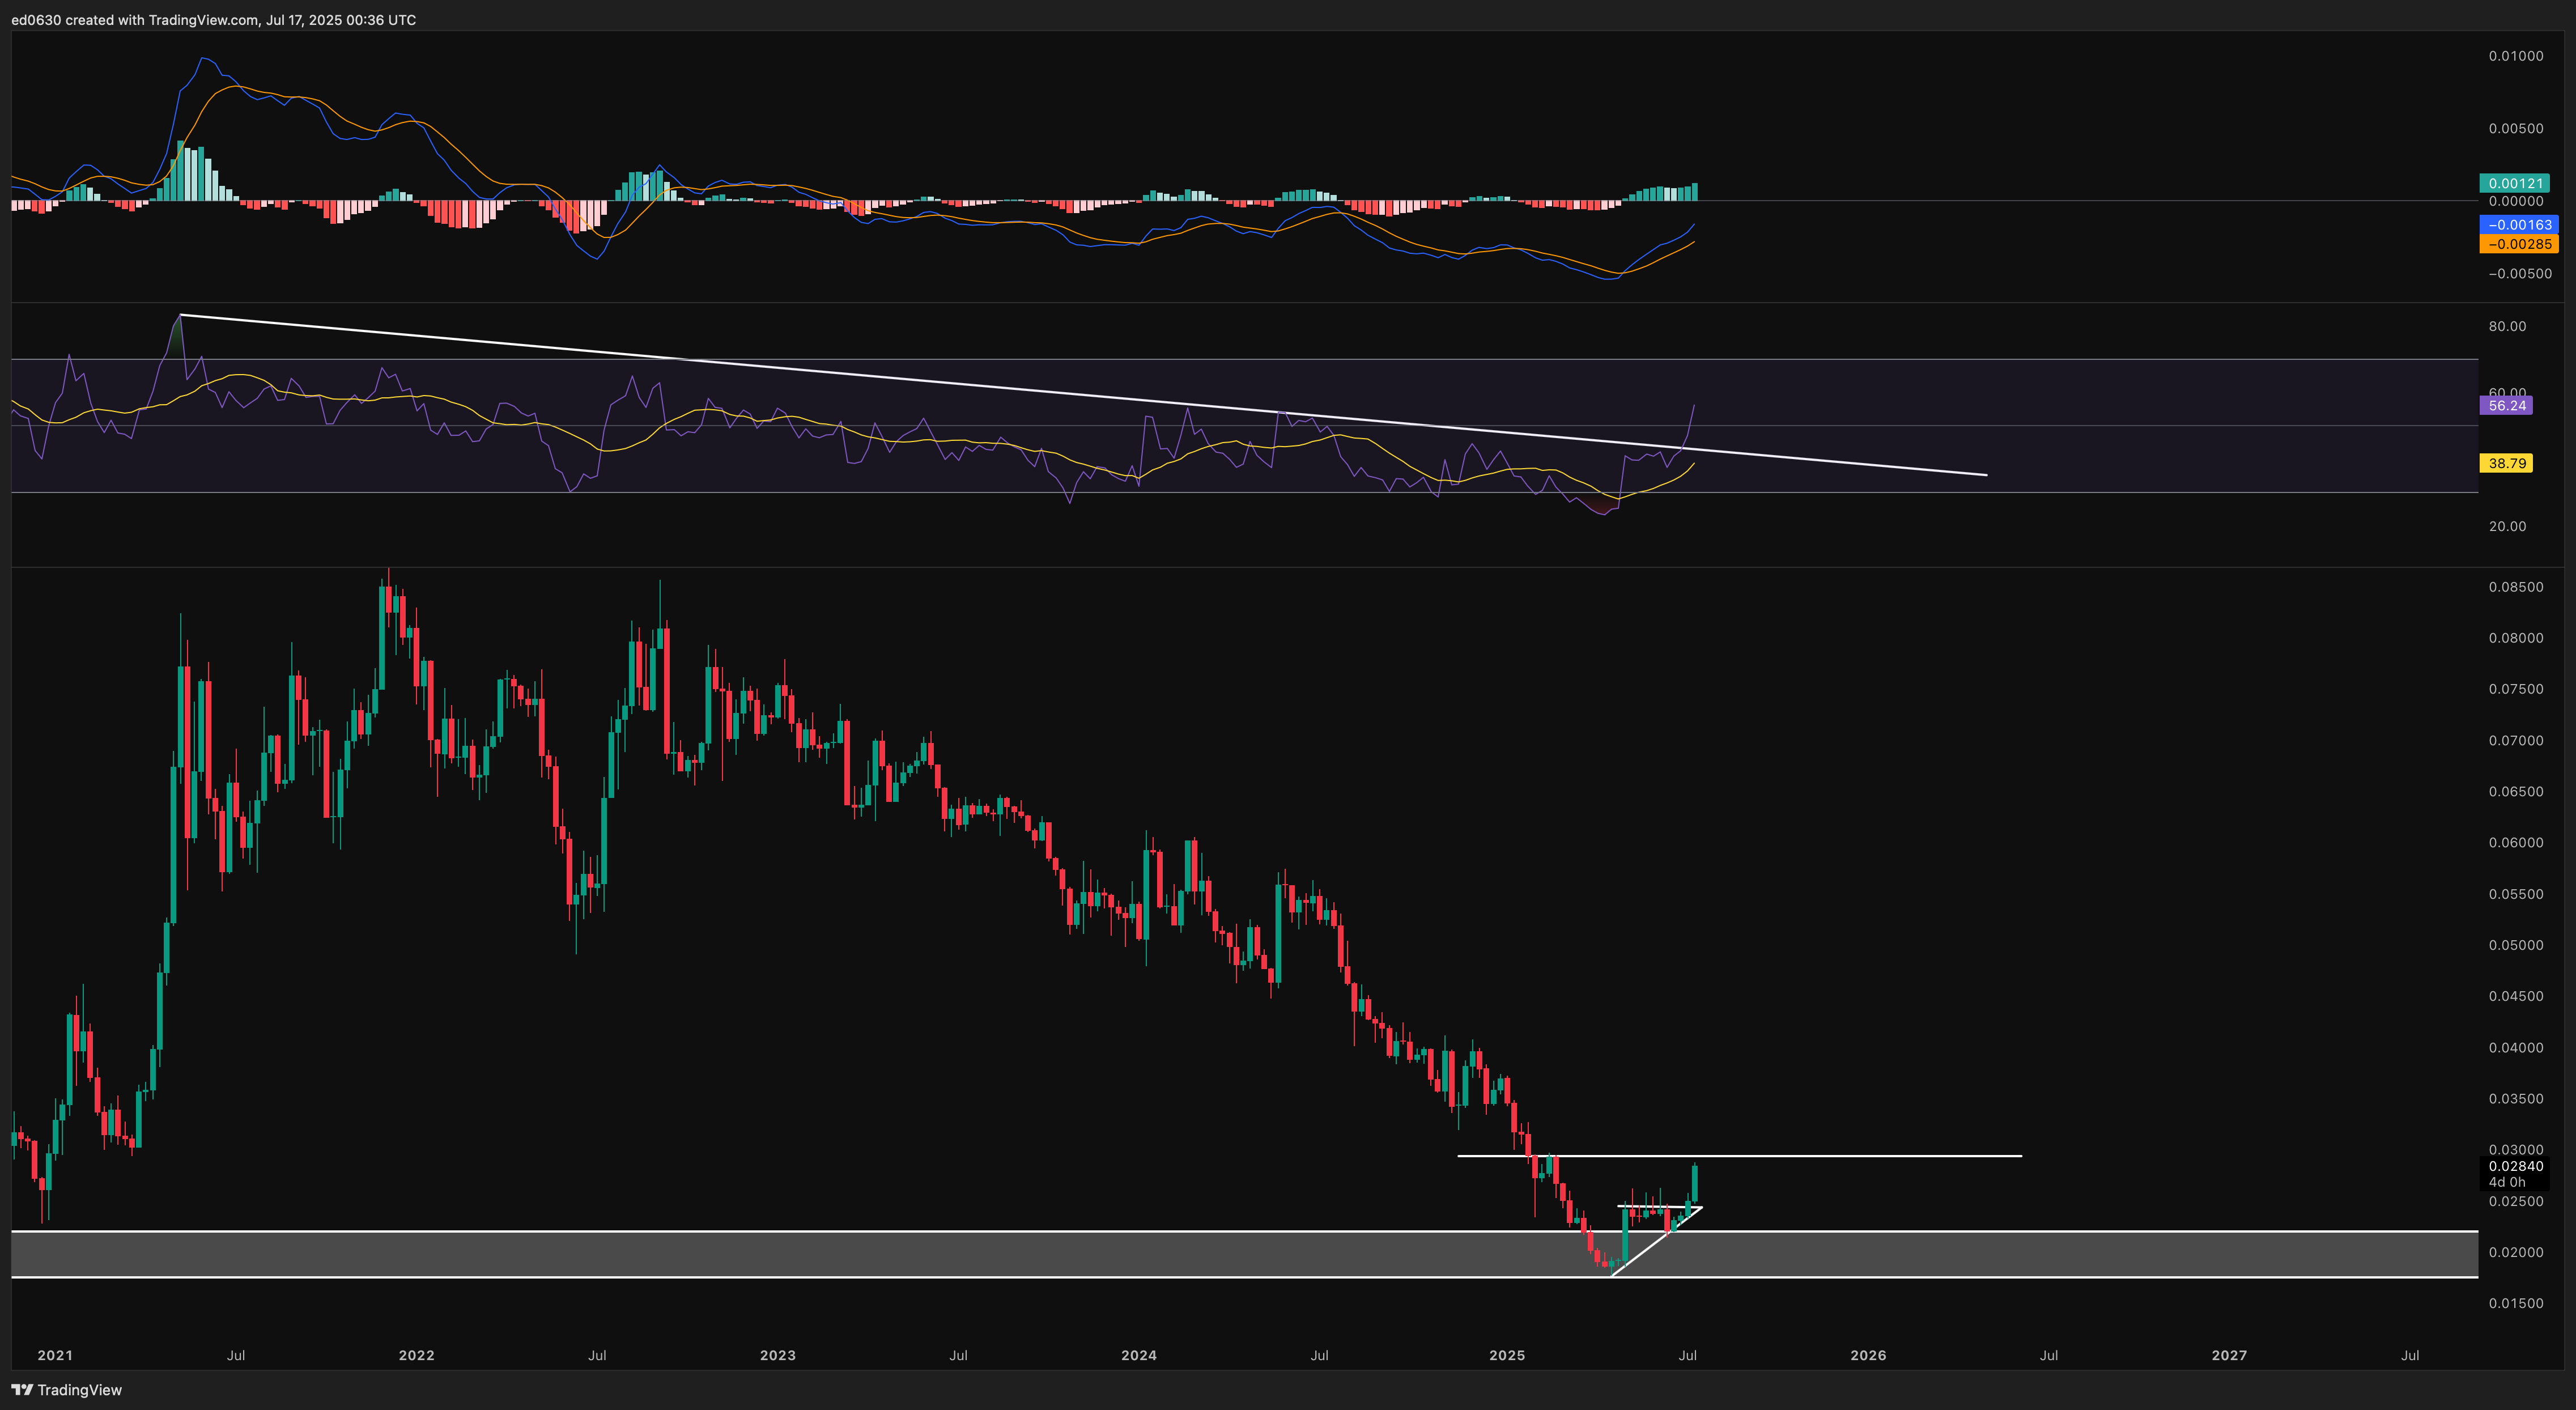This screenshot has width=2576, height=1410.
Task: Click the price scale label 0.08500
Action: 2515,587
